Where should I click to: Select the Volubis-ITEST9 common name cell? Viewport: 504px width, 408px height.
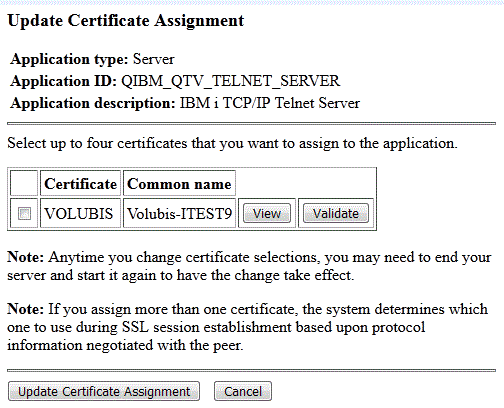179,213
